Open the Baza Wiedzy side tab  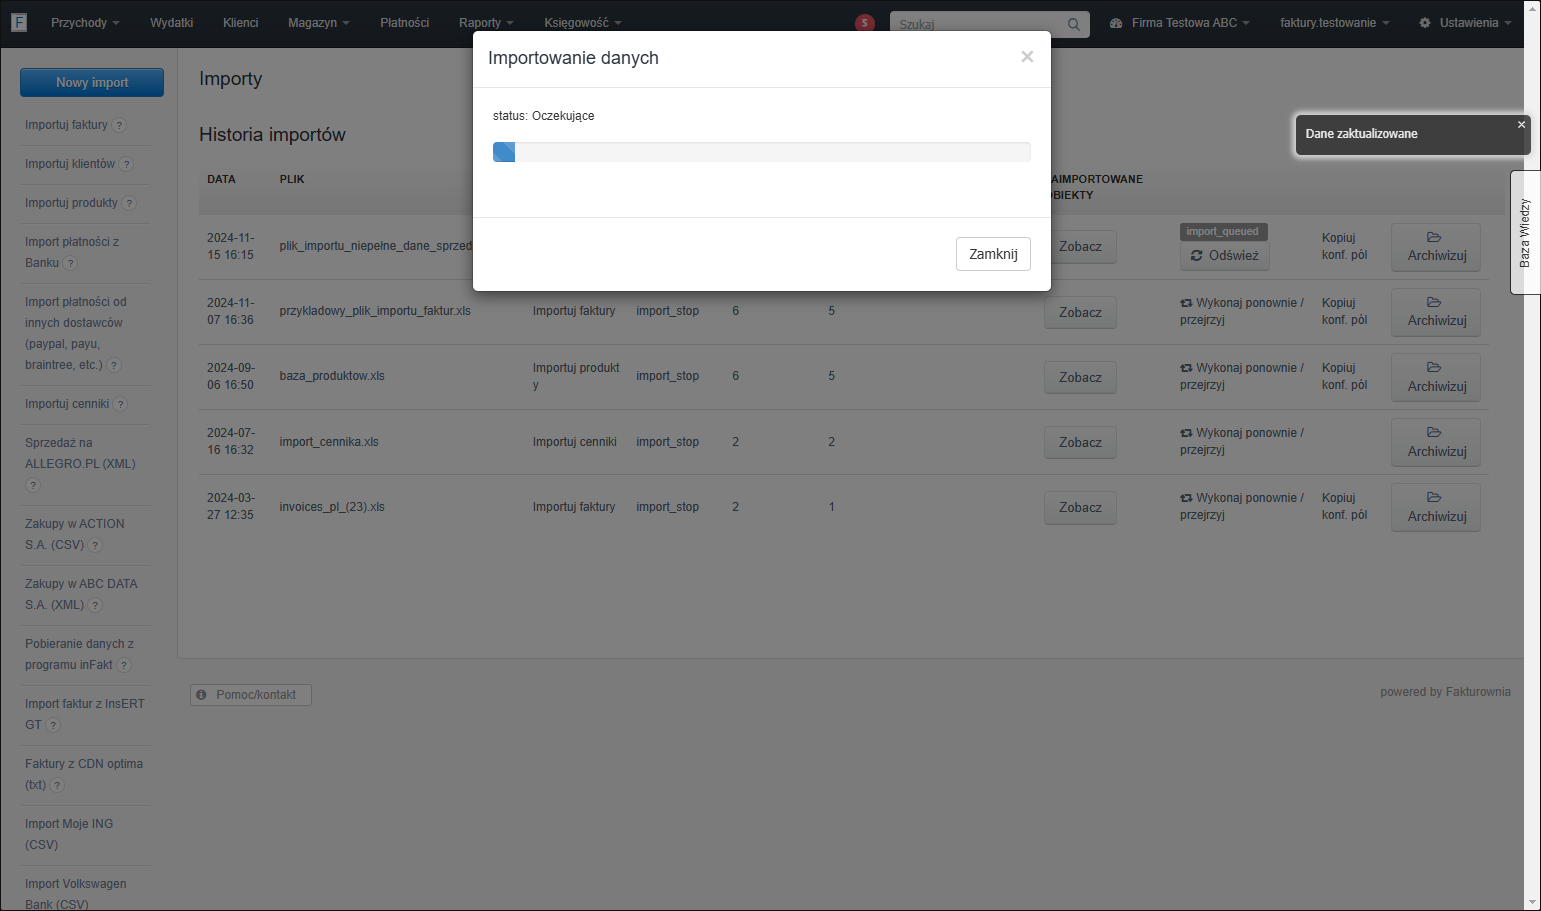[x=1525, y=233]
